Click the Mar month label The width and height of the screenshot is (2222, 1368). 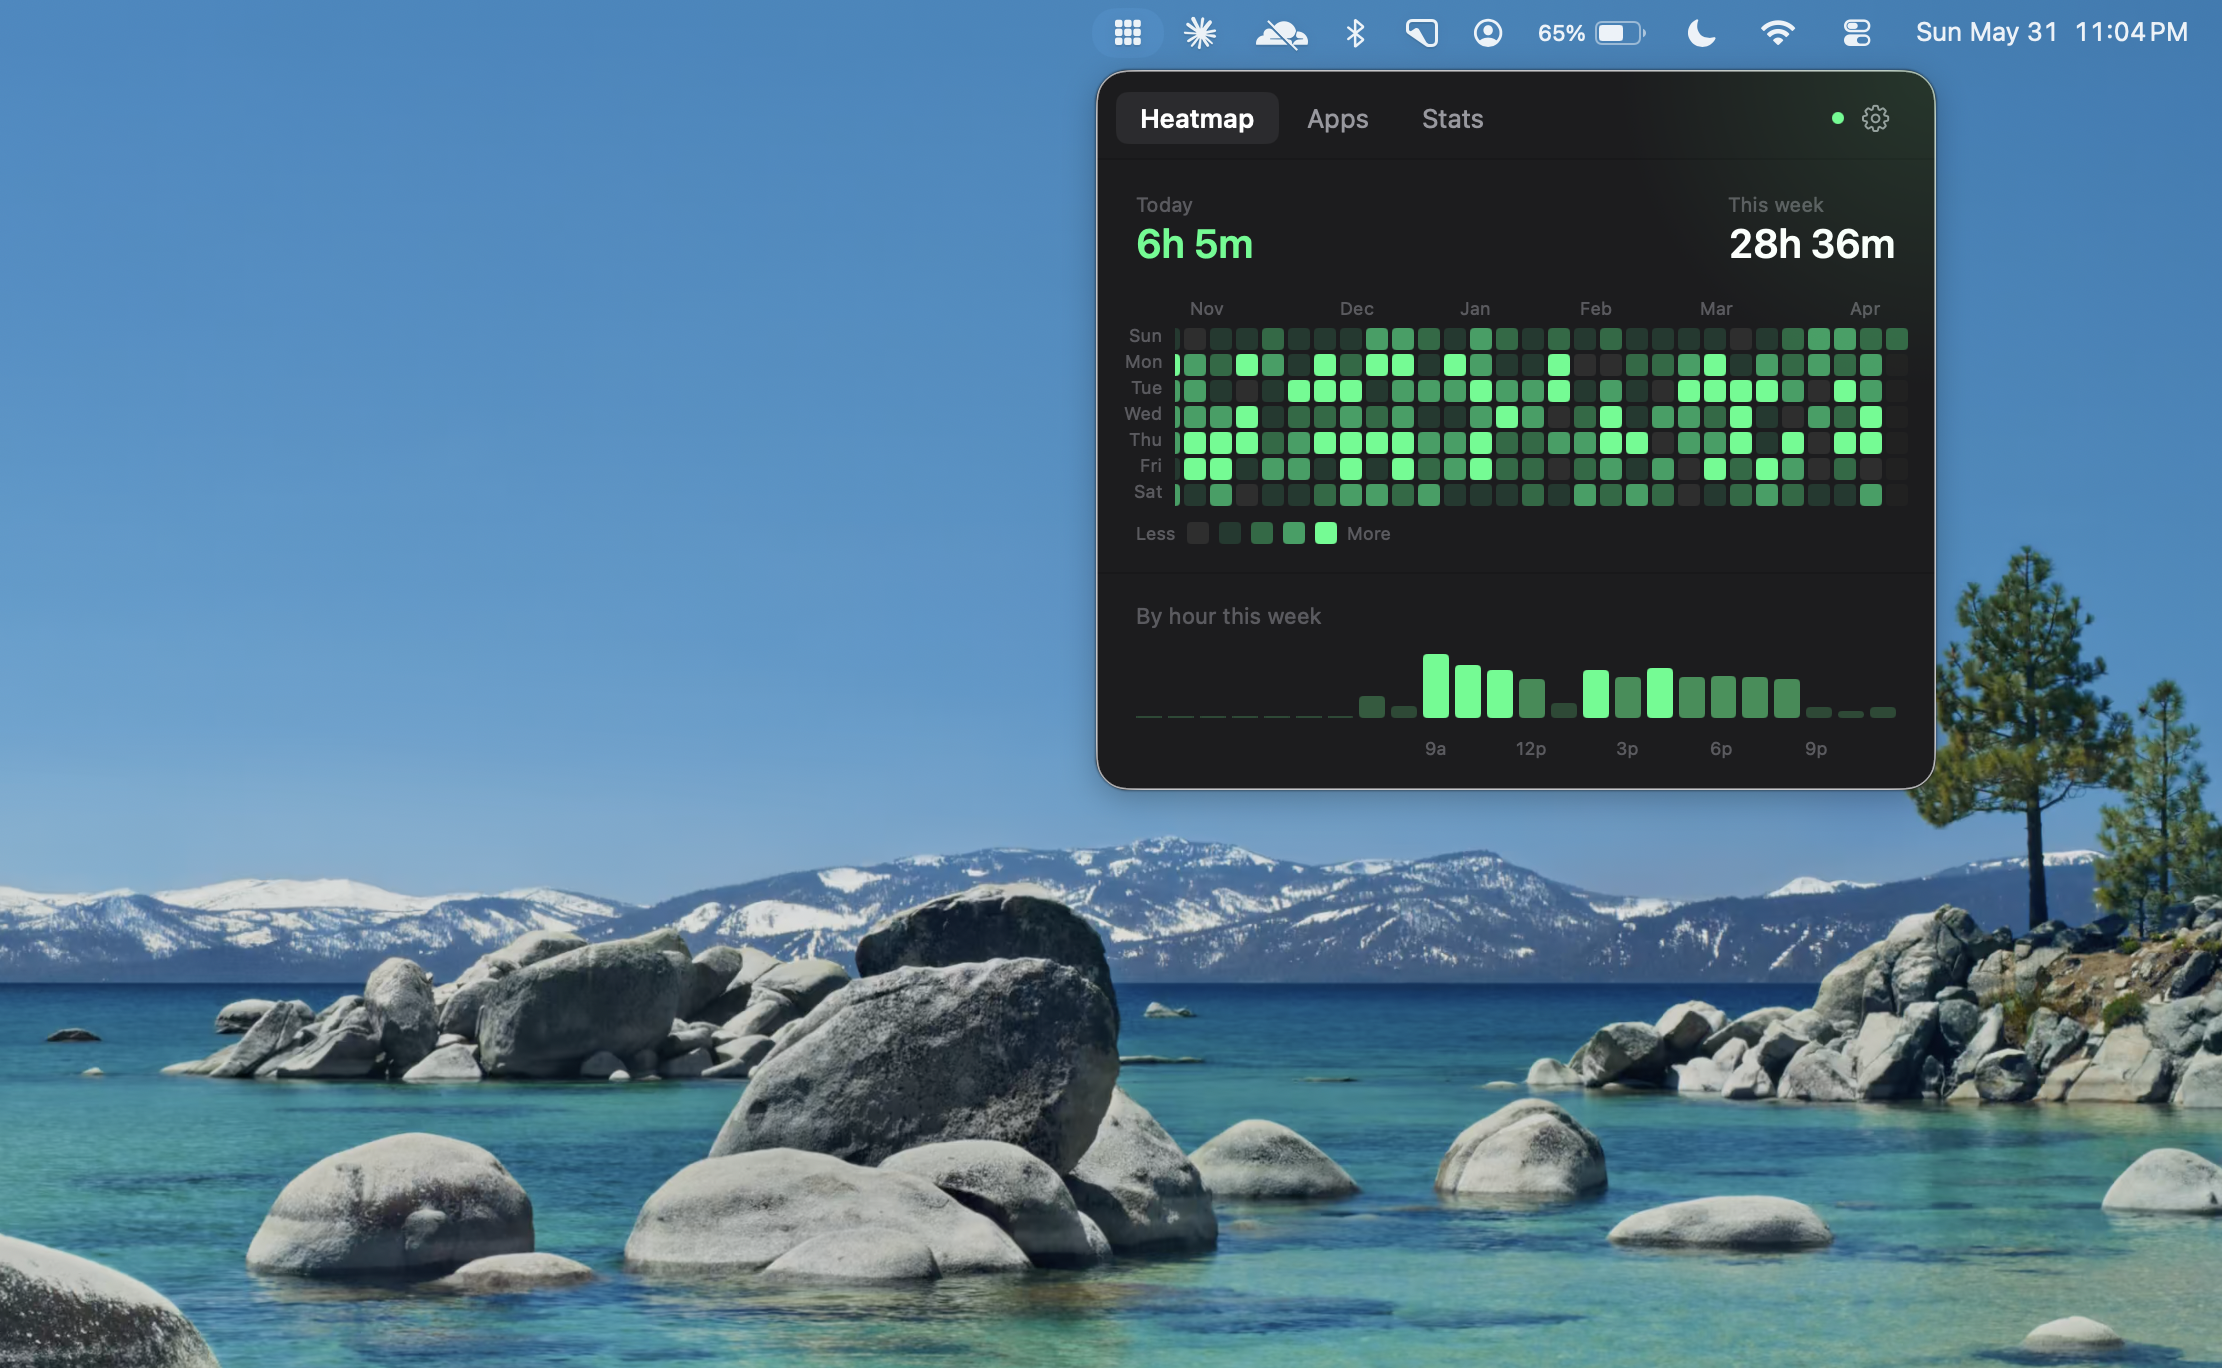[x=1715, y=308]
